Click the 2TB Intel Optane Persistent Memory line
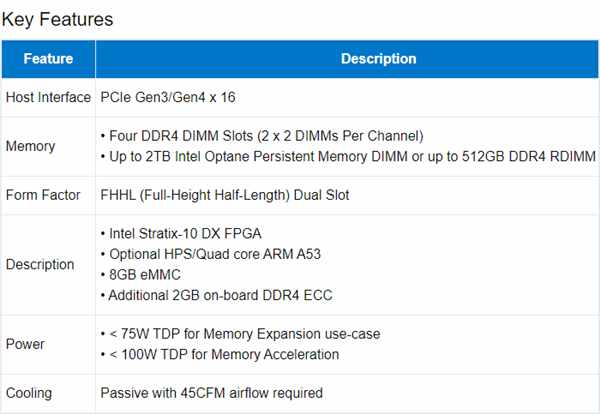 [x=348, y=156]
